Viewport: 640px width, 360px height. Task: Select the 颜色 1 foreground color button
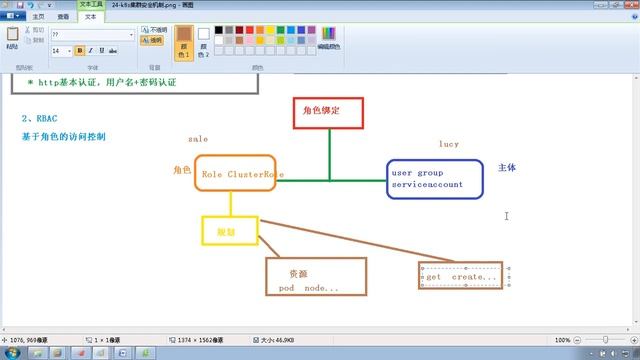coord(184,43)
